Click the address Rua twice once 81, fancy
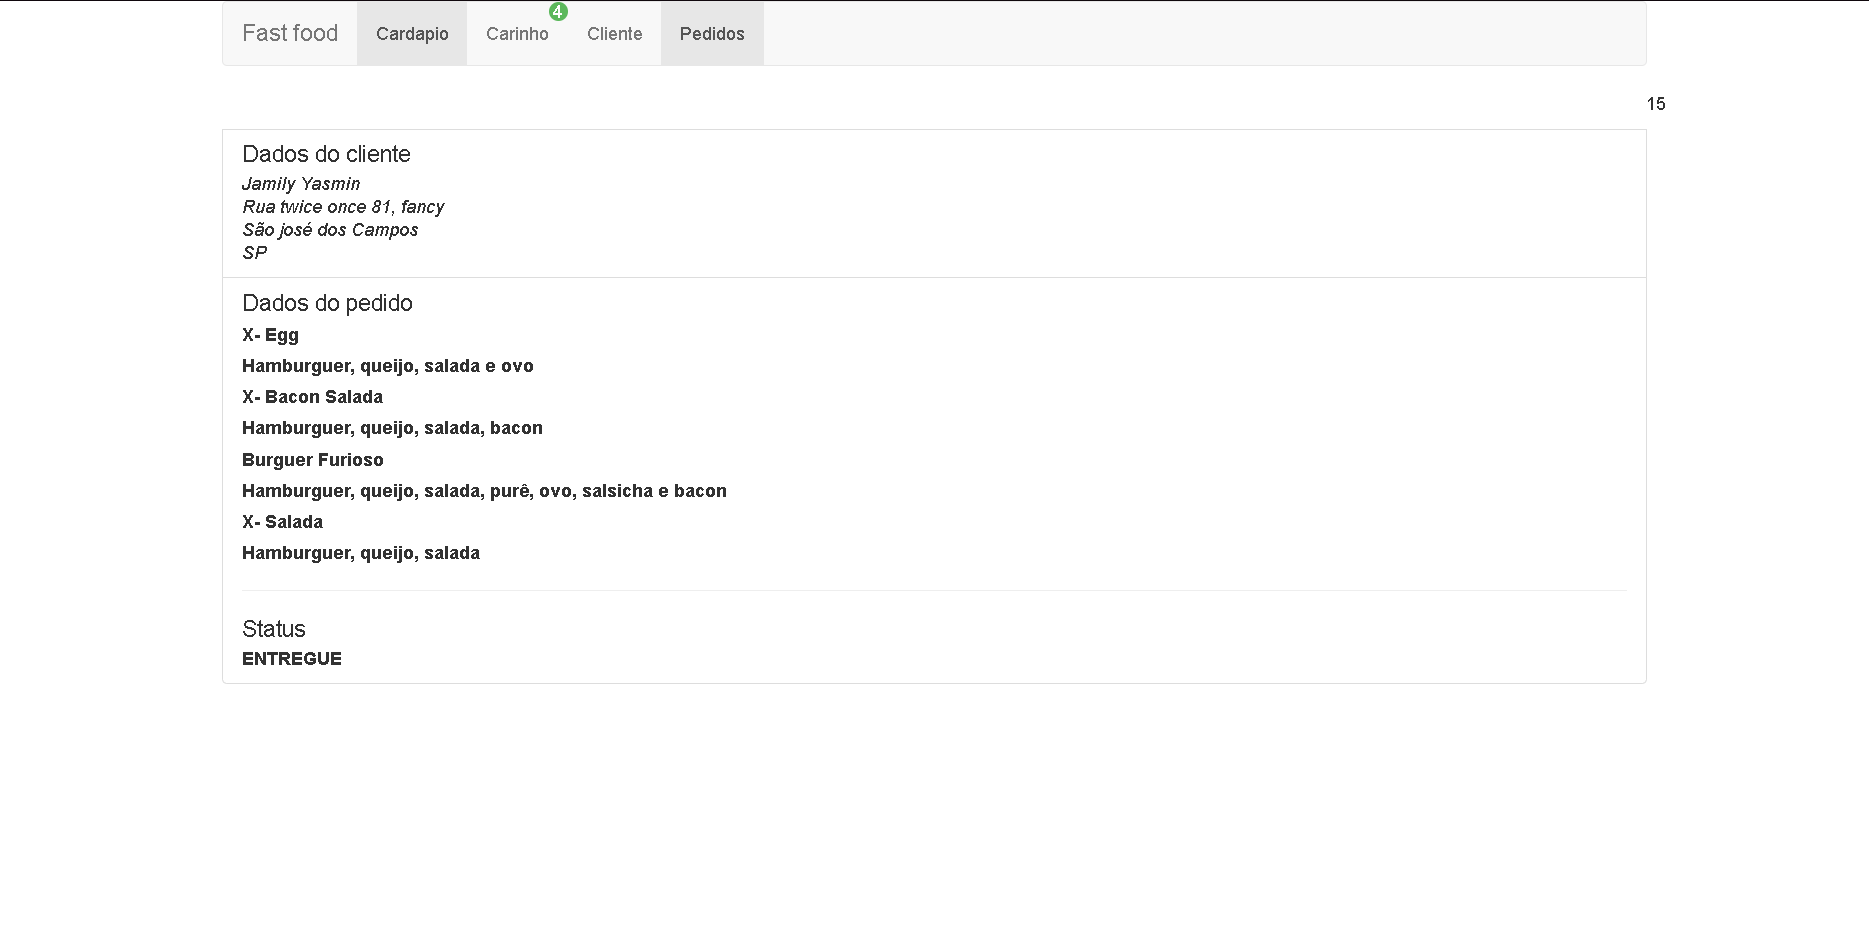The image size is (1869, 943). 343,207
